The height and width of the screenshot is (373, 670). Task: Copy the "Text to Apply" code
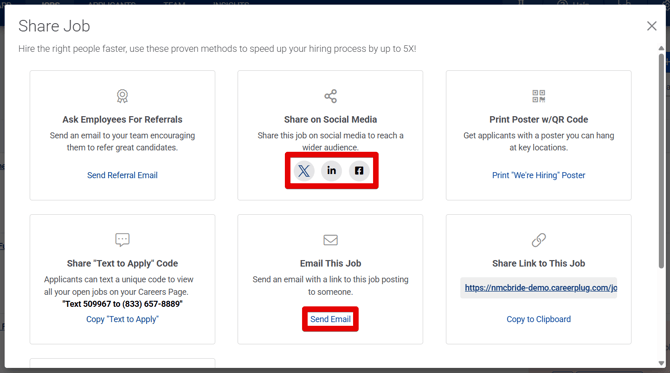[x=122, y=319]
